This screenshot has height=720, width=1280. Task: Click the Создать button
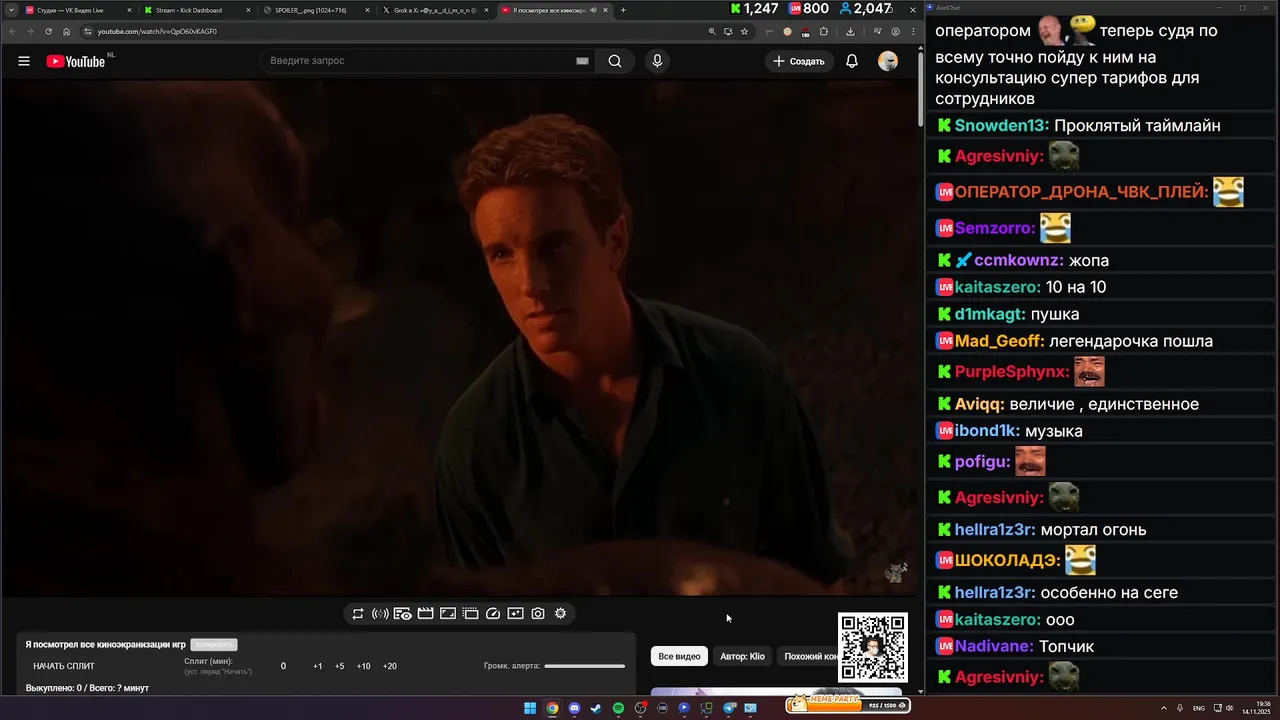coord(799,61)
